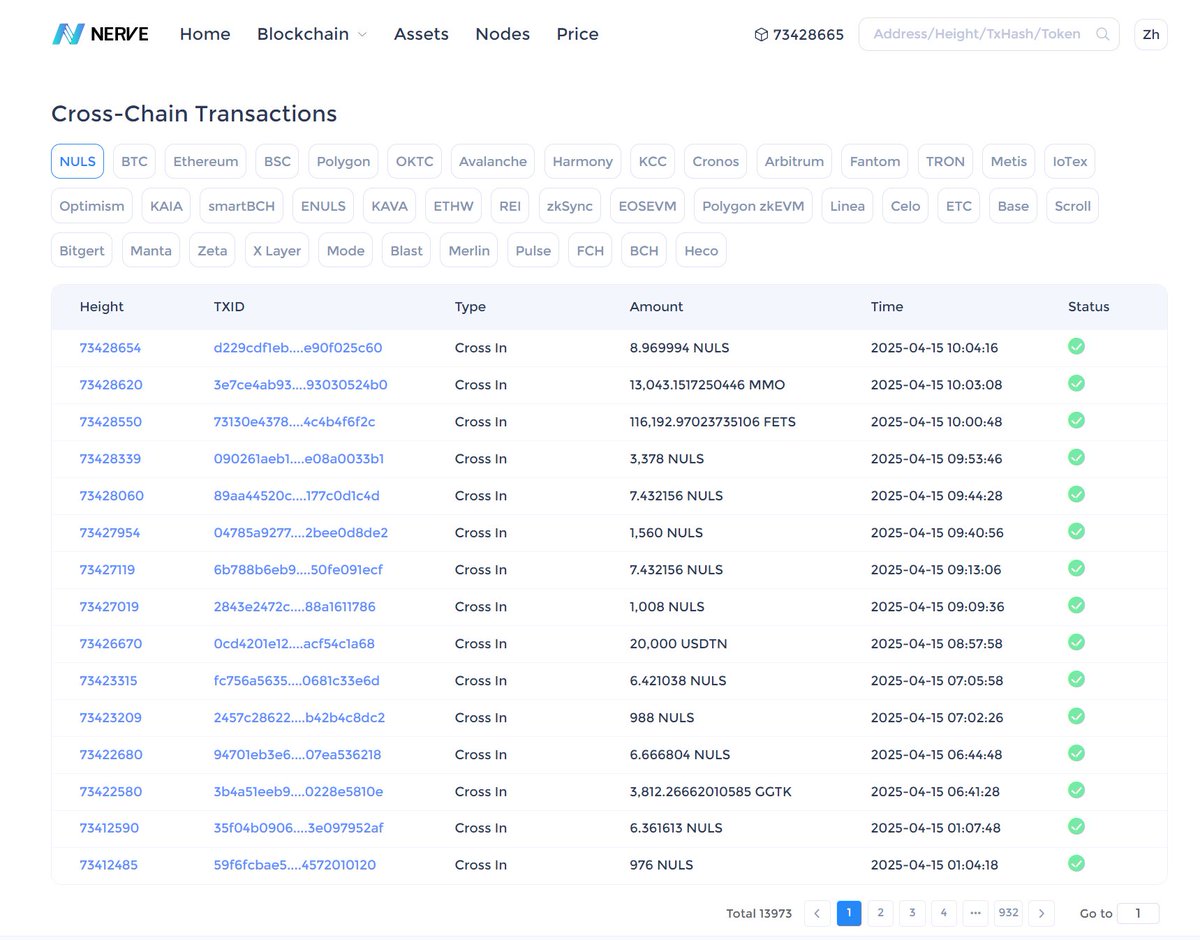Select the BTC chain filter

(134, 161)
